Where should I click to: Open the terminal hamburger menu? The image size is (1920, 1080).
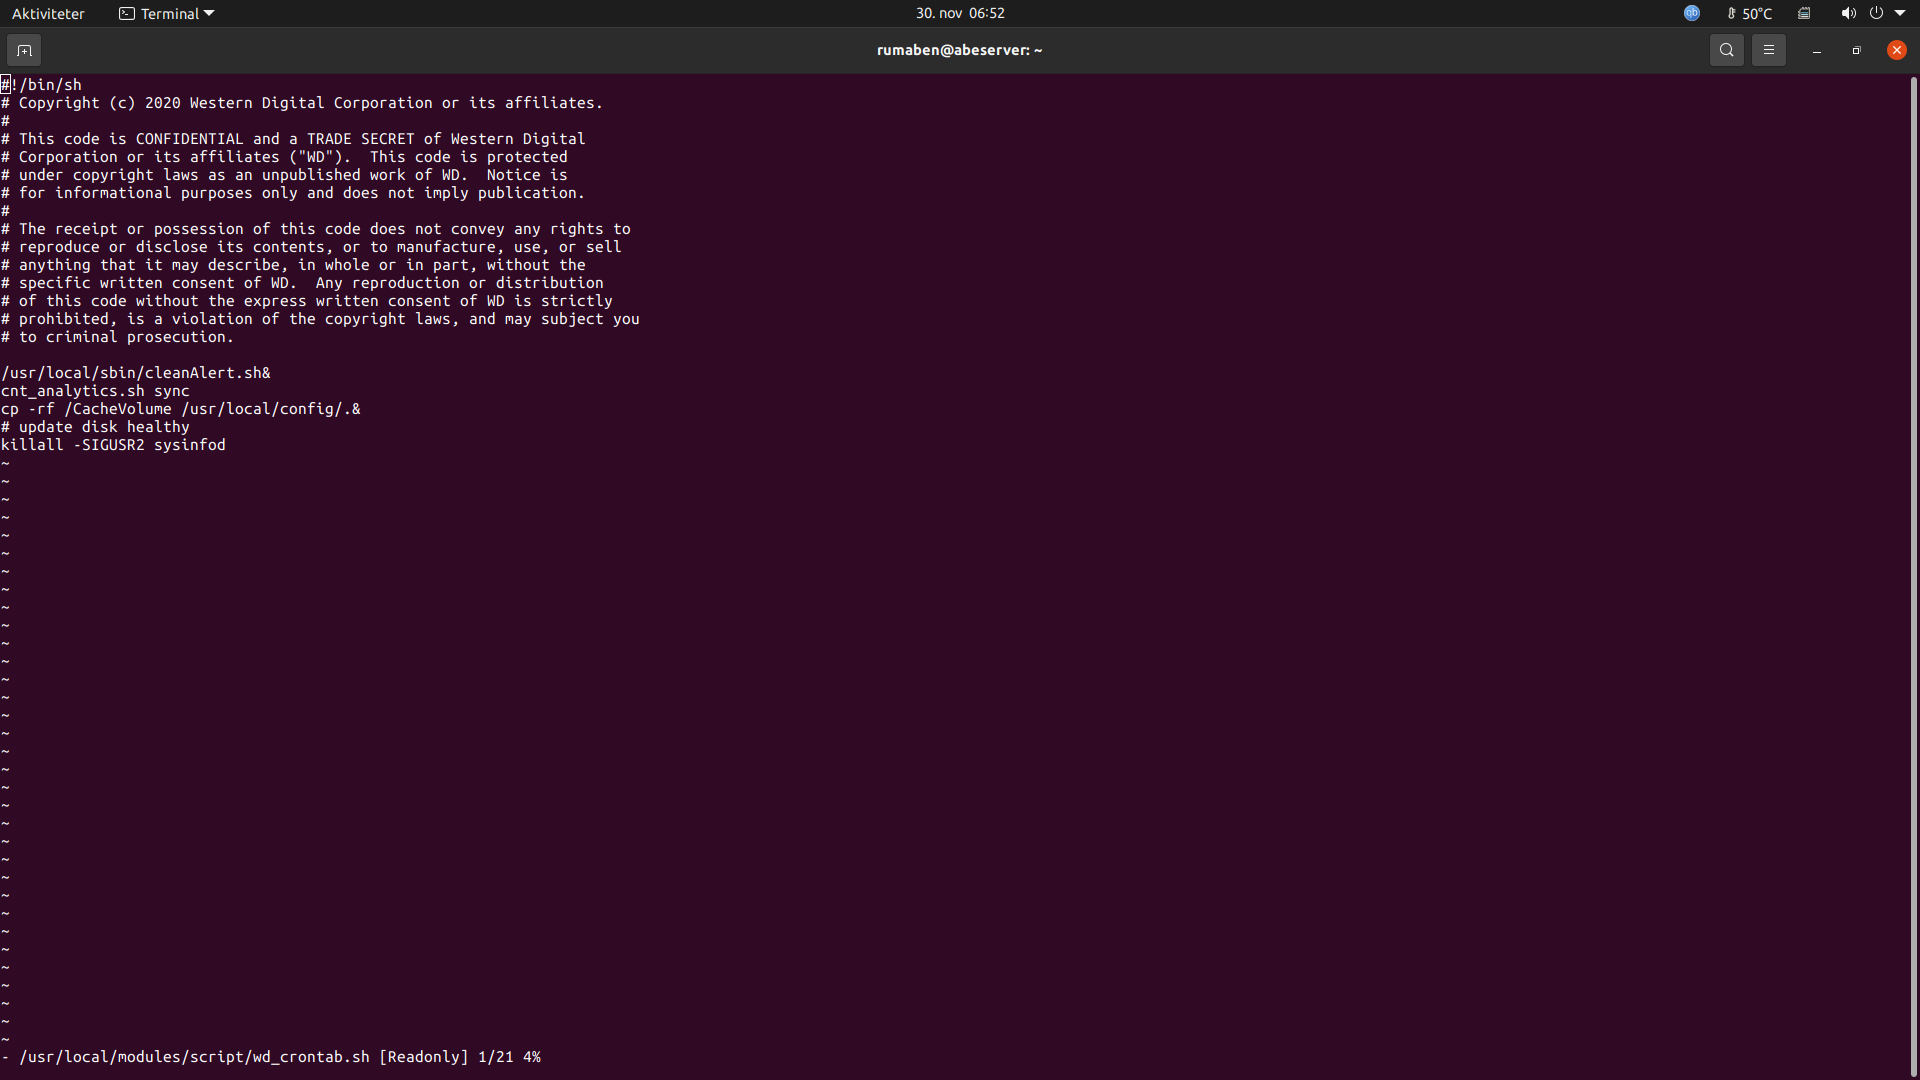1768,50
